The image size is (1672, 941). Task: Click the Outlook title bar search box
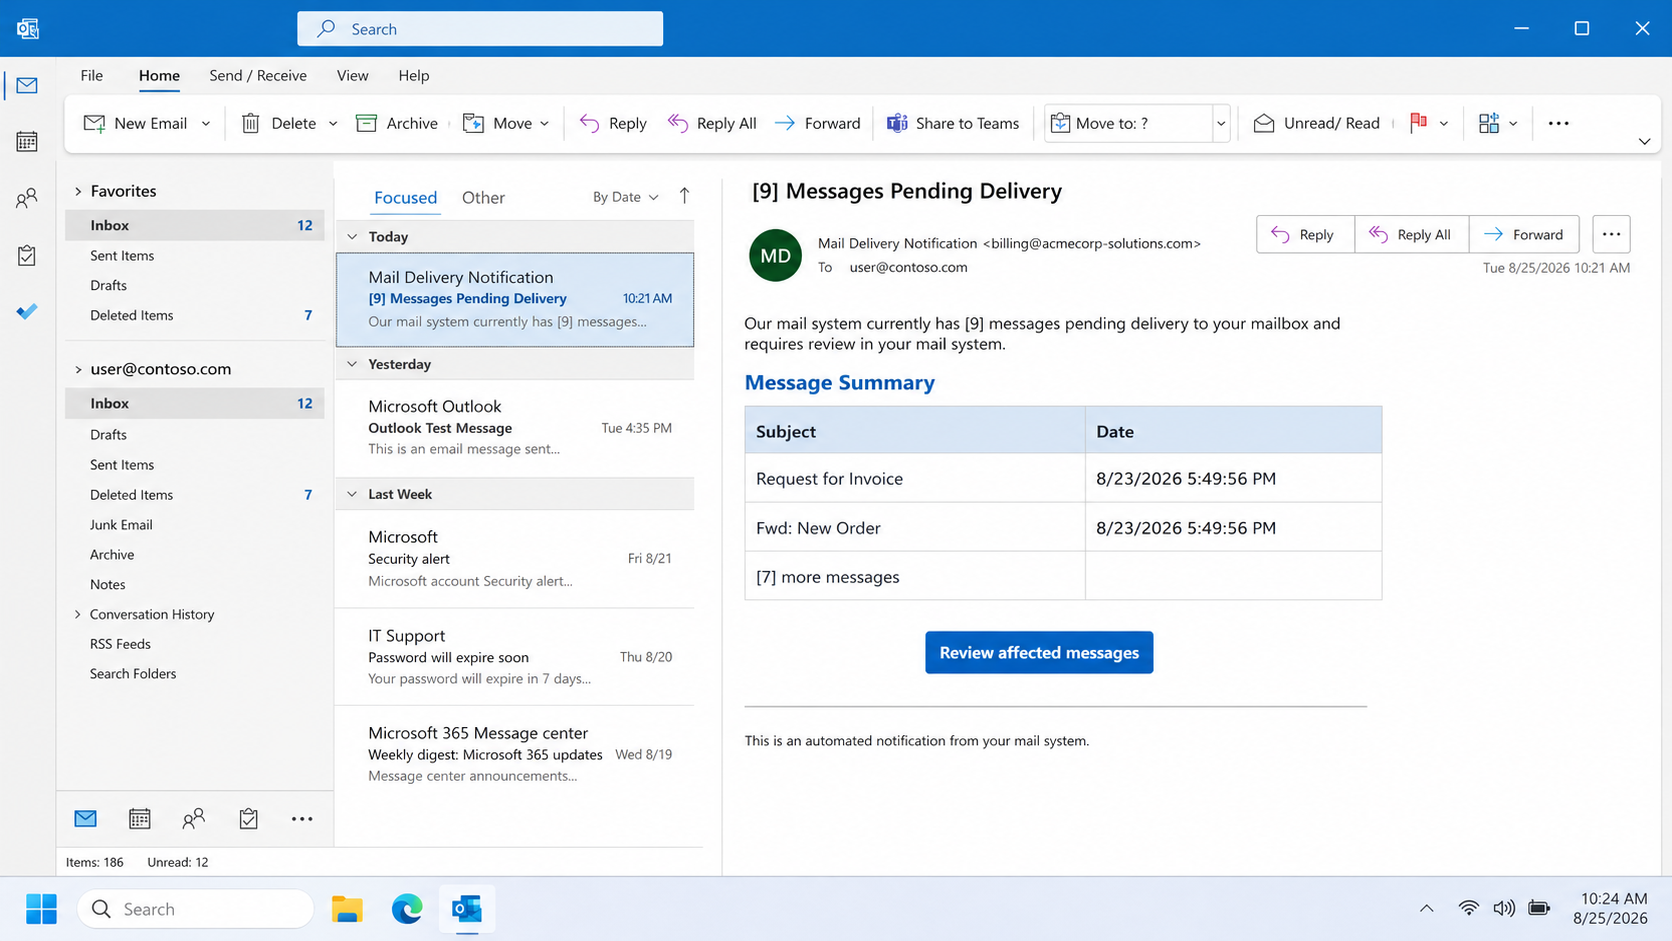click(480, 29)
